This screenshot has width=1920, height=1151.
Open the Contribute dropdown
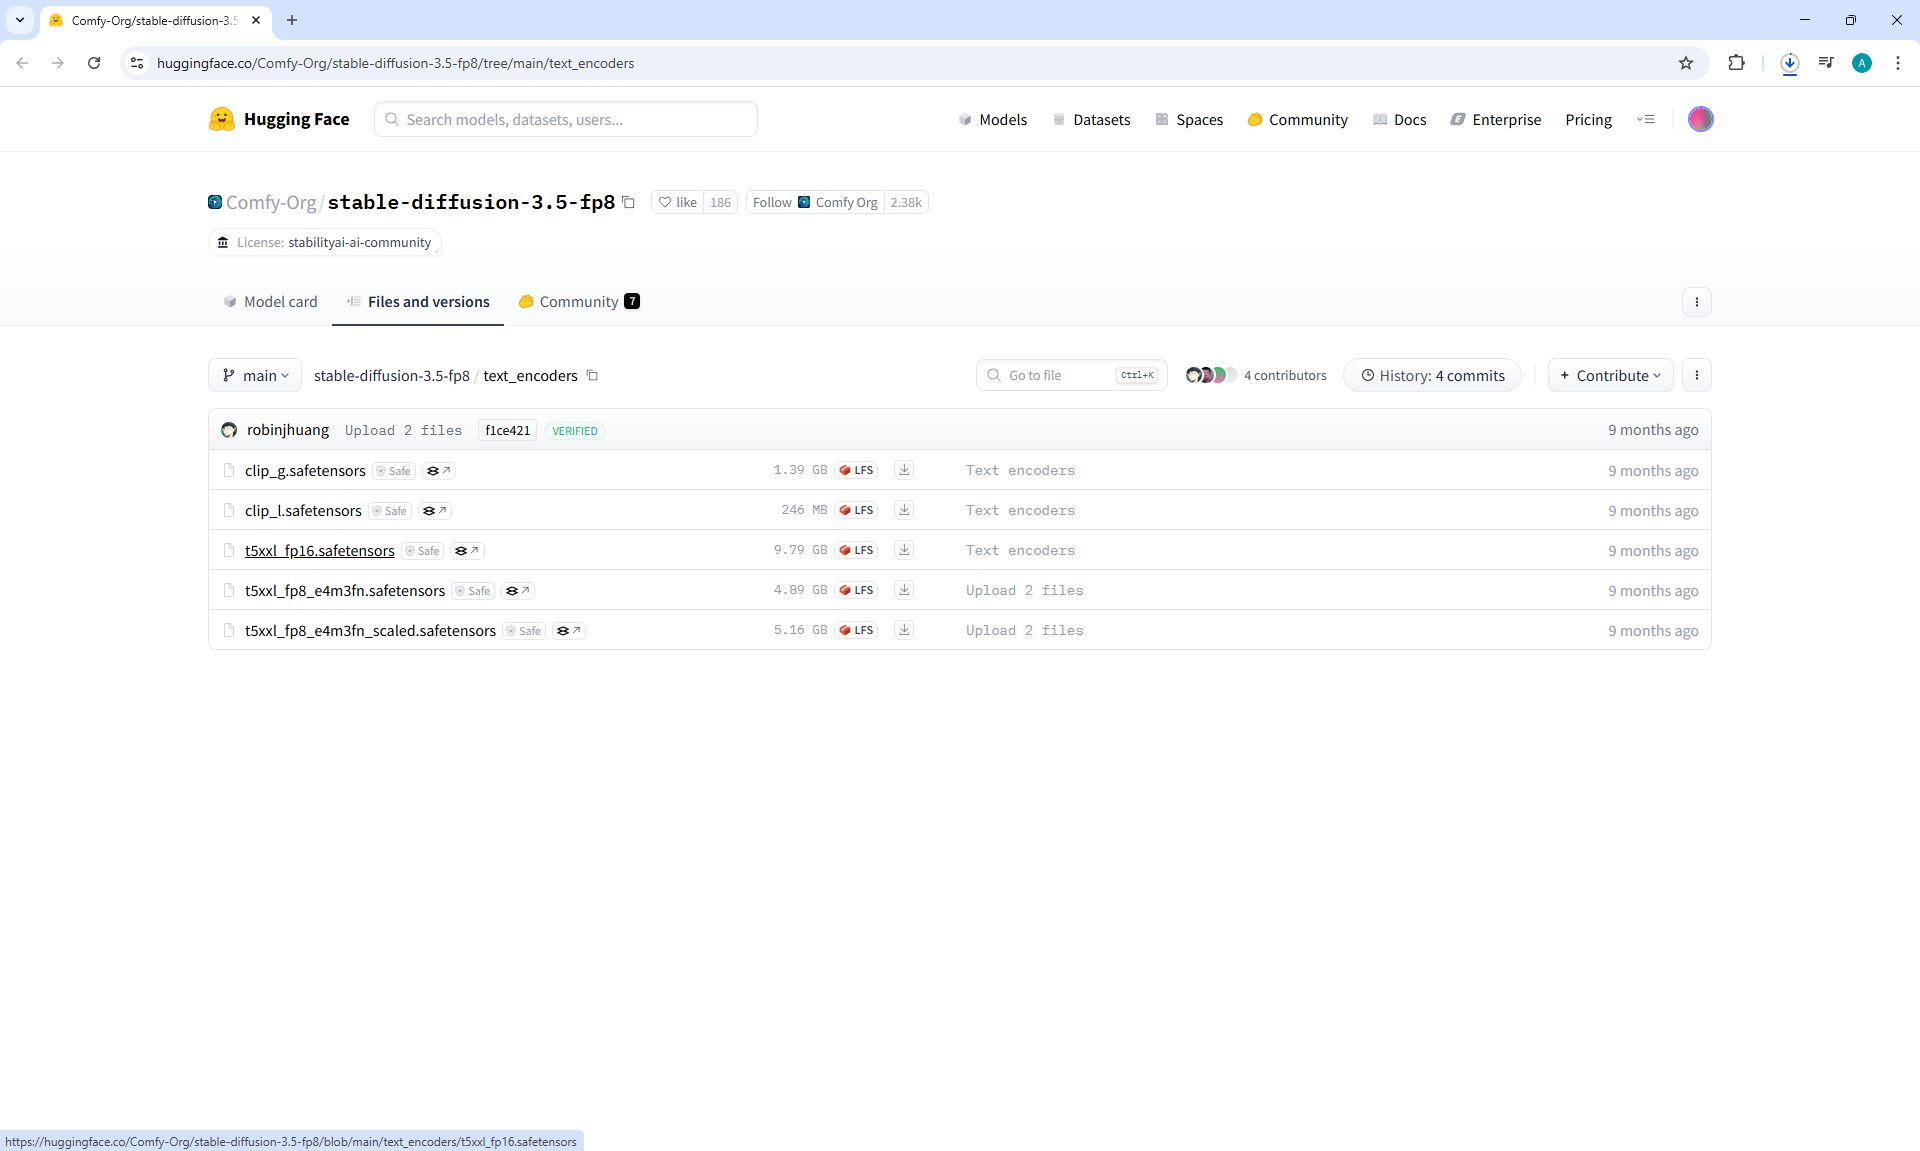coord(1610,376)
